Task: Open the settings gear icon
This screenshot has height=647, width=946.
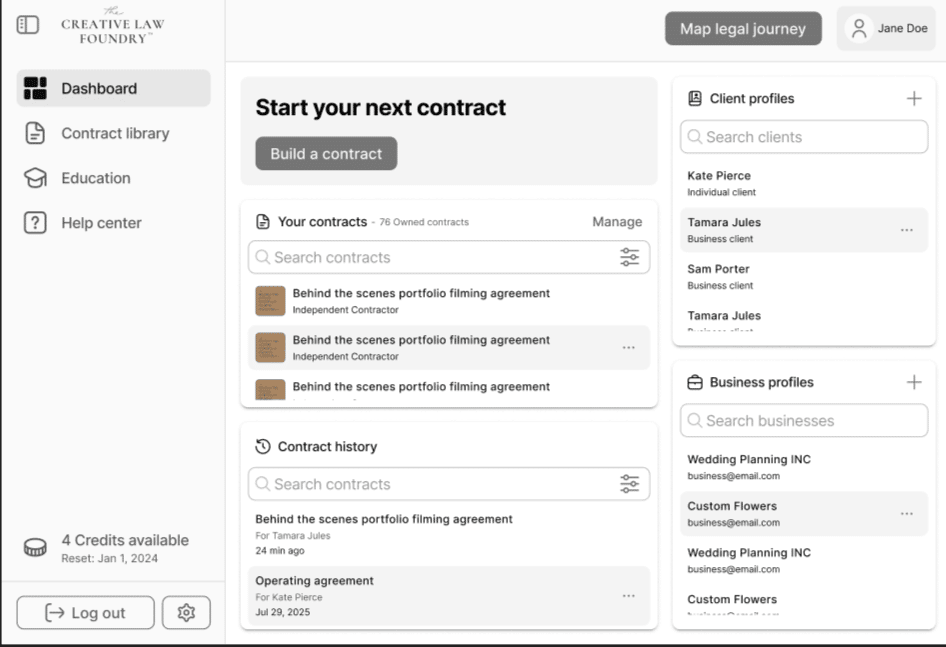Action: coord(186,613)
